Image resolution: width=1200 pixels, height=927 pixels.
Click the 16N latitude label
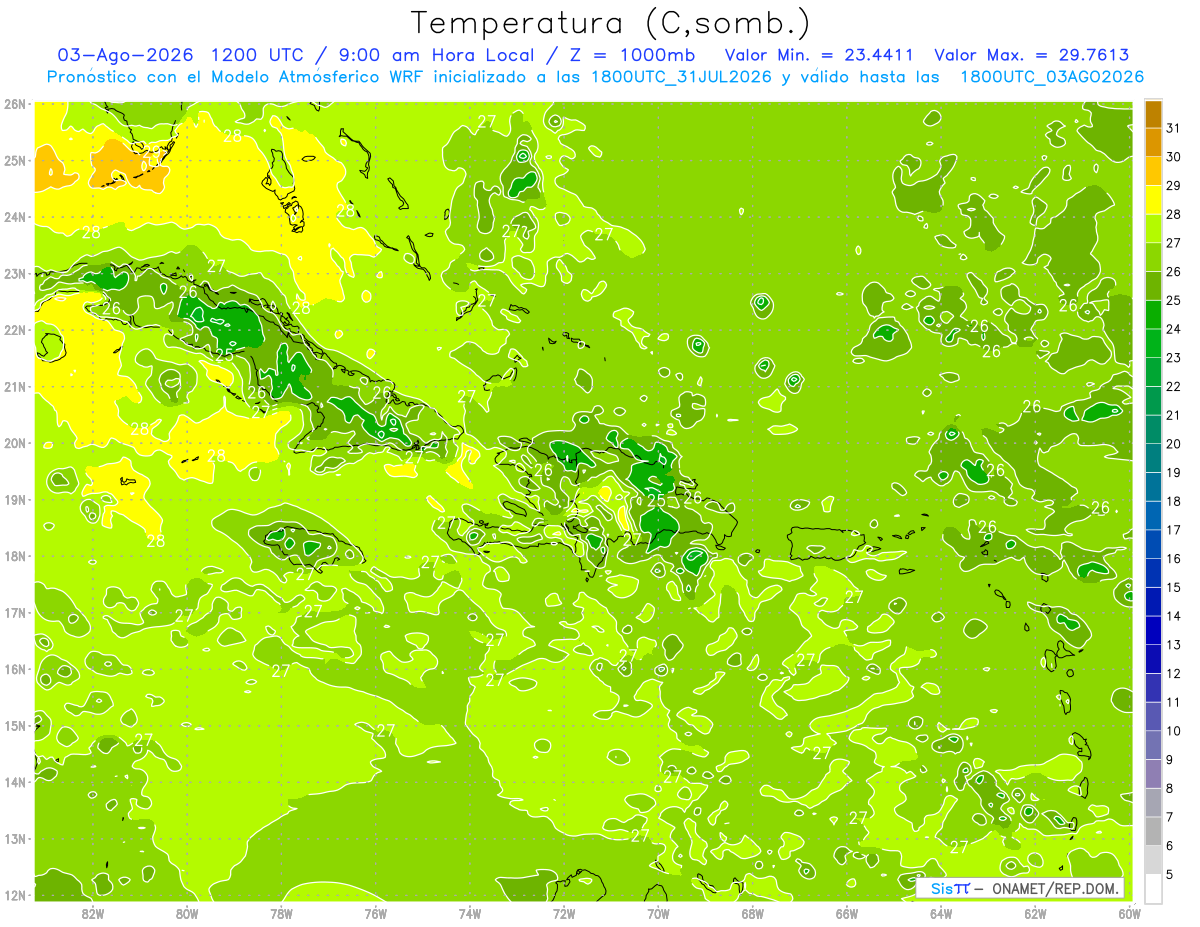click(x=15, y=669)
